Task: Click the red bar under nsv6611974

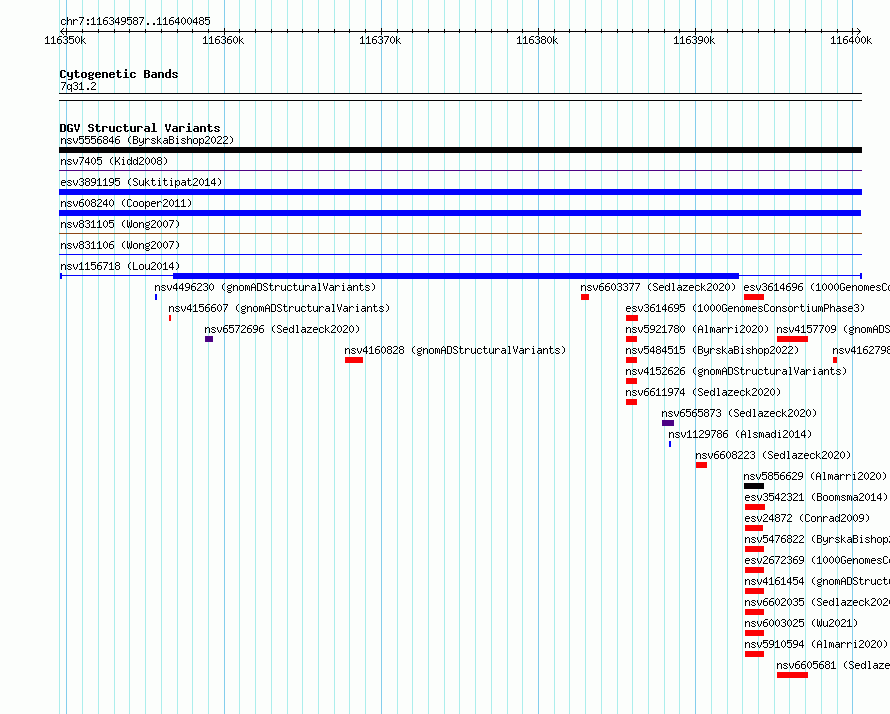Action: point(631,402)
